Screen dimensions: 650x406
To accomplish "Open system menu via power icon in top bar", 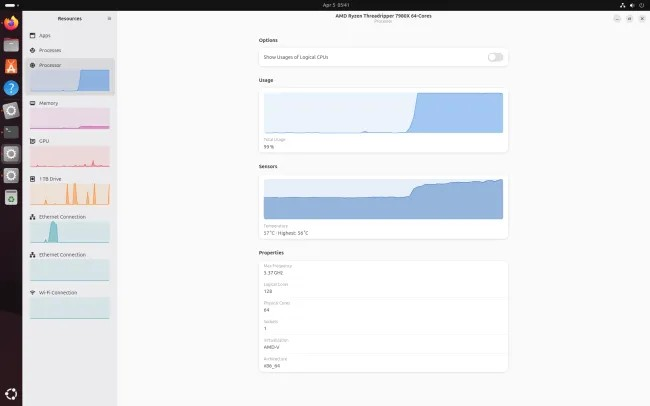I will [641, 4].
